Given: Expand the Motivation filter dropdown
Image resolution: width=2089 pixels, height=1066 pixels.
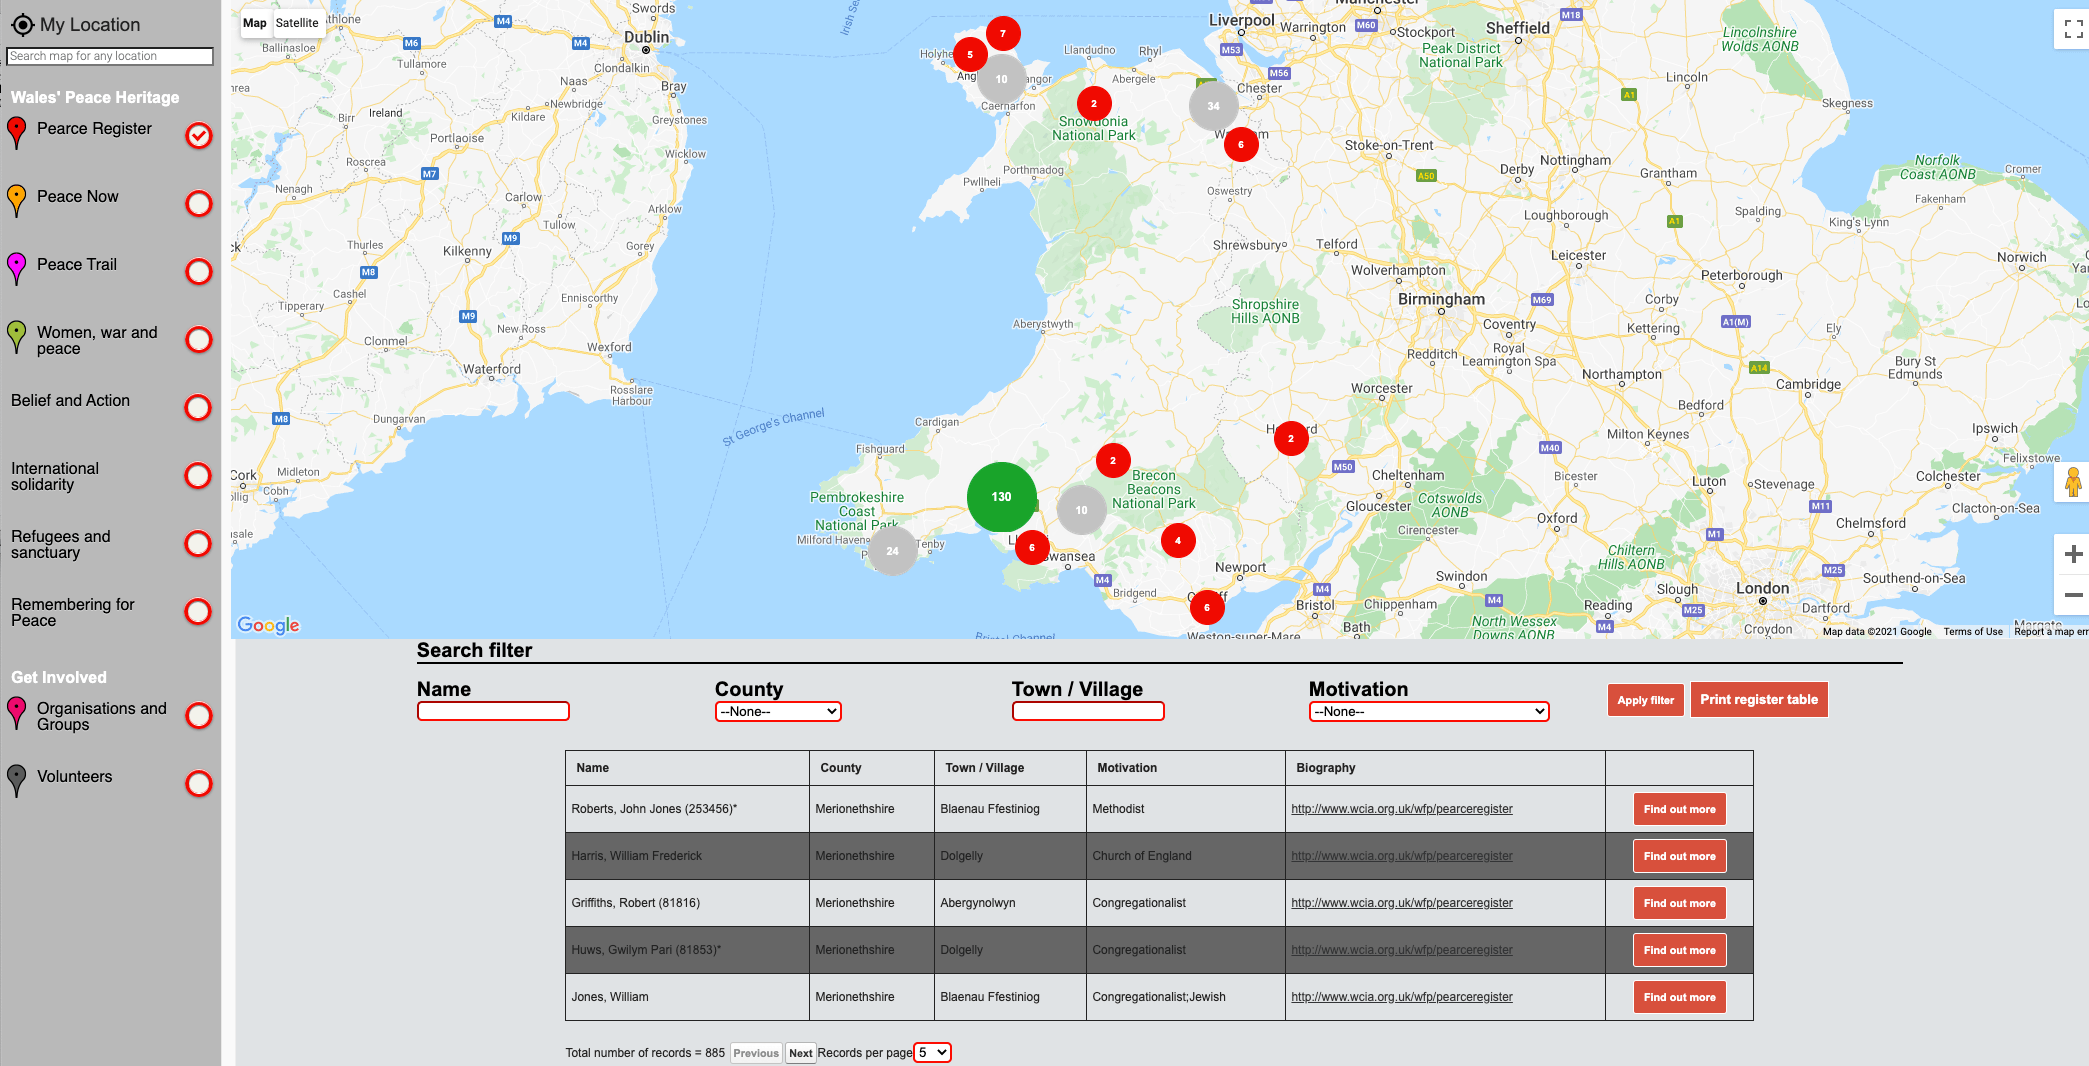Looking at the screenshot, I should (x=1428, y=711).
